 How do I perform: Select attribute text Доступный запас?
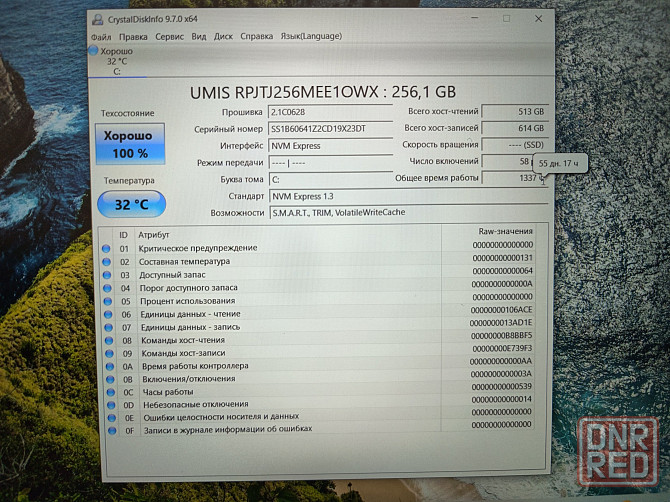coord(172,275)
